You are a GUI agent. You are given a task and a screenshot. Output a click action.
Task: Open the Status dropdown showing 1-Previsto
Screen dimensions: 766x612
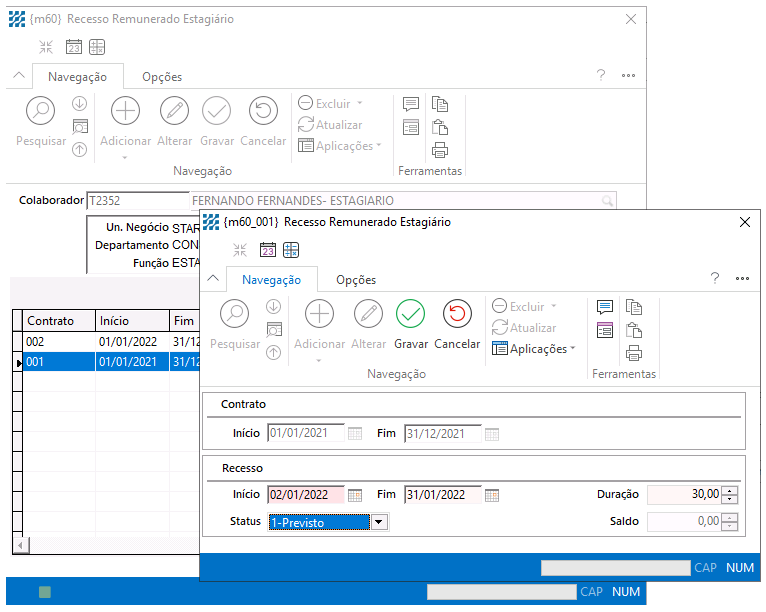coord(378,522)
